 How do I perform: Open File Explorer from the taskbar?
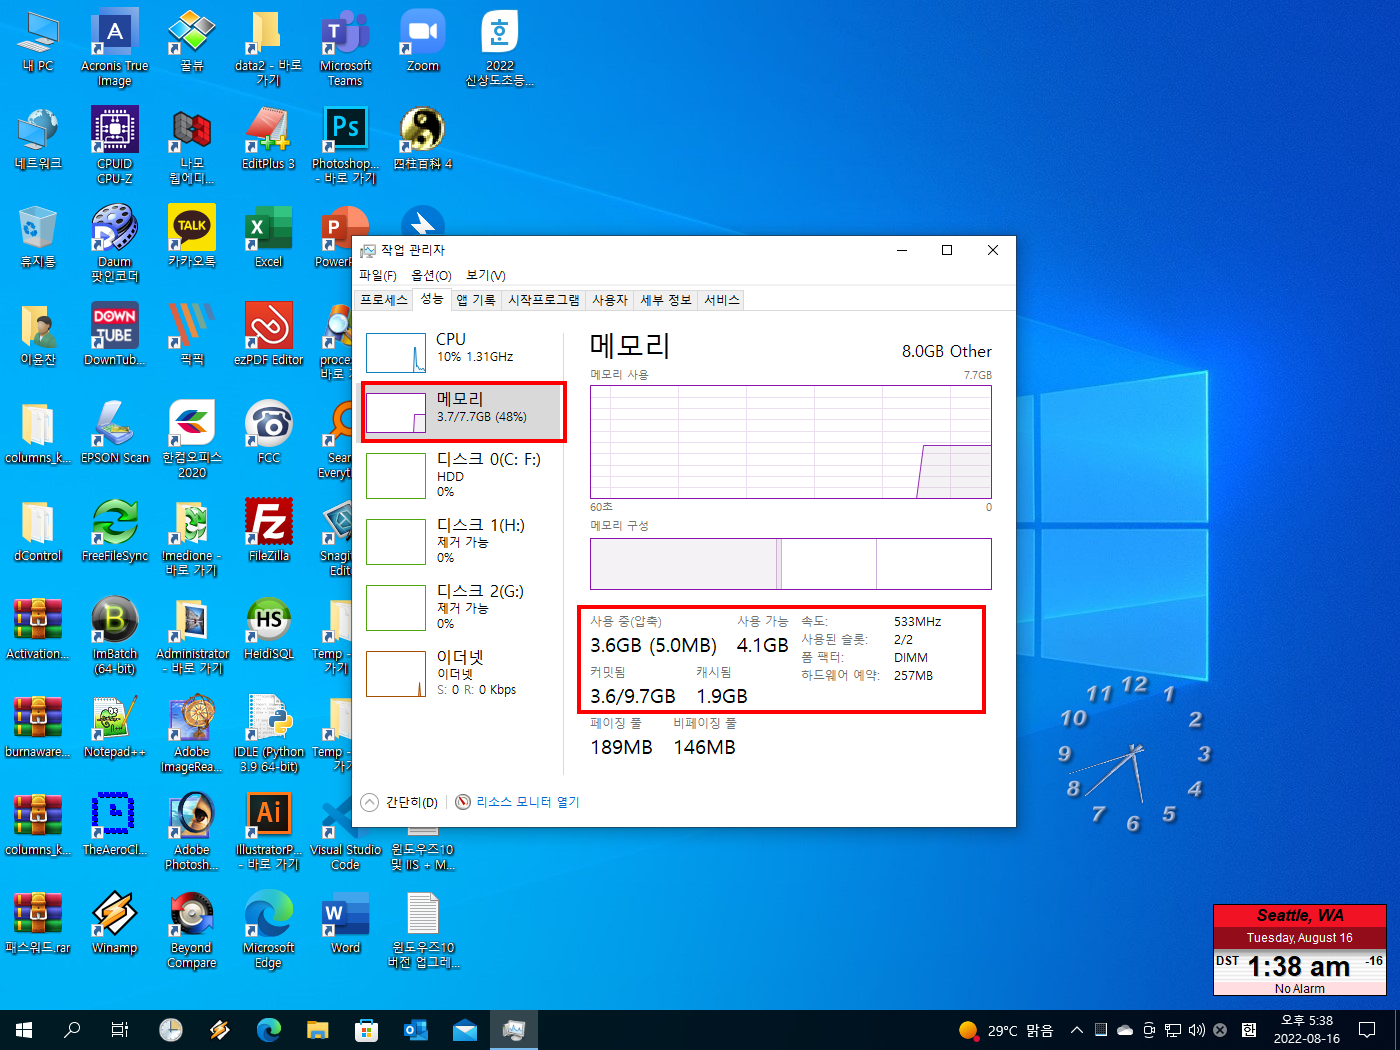point(318,1030)
